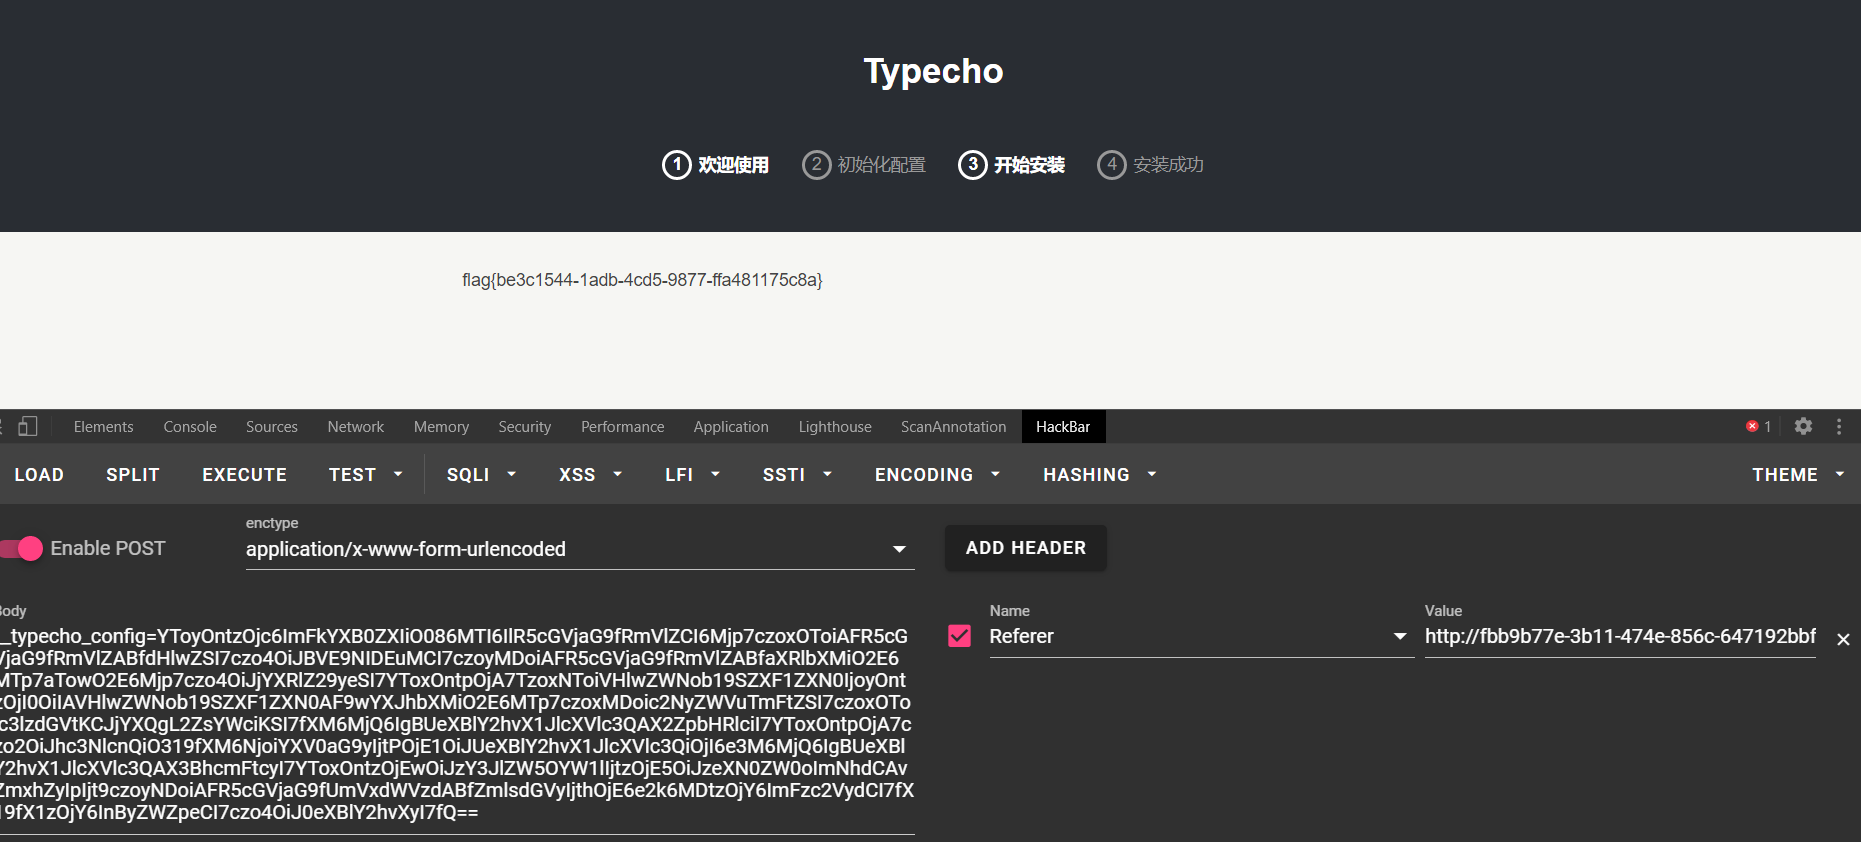
Task: Click the EXECUTE button
Action: pos(245,475)
